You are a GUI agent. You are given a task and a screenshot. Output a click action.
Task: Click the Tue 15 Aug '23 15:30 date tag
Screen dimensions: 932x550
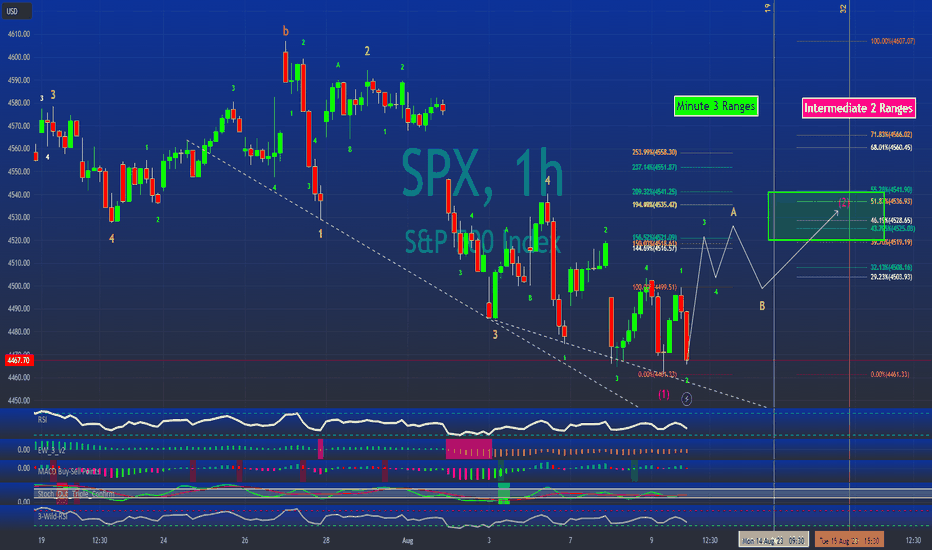849,540
